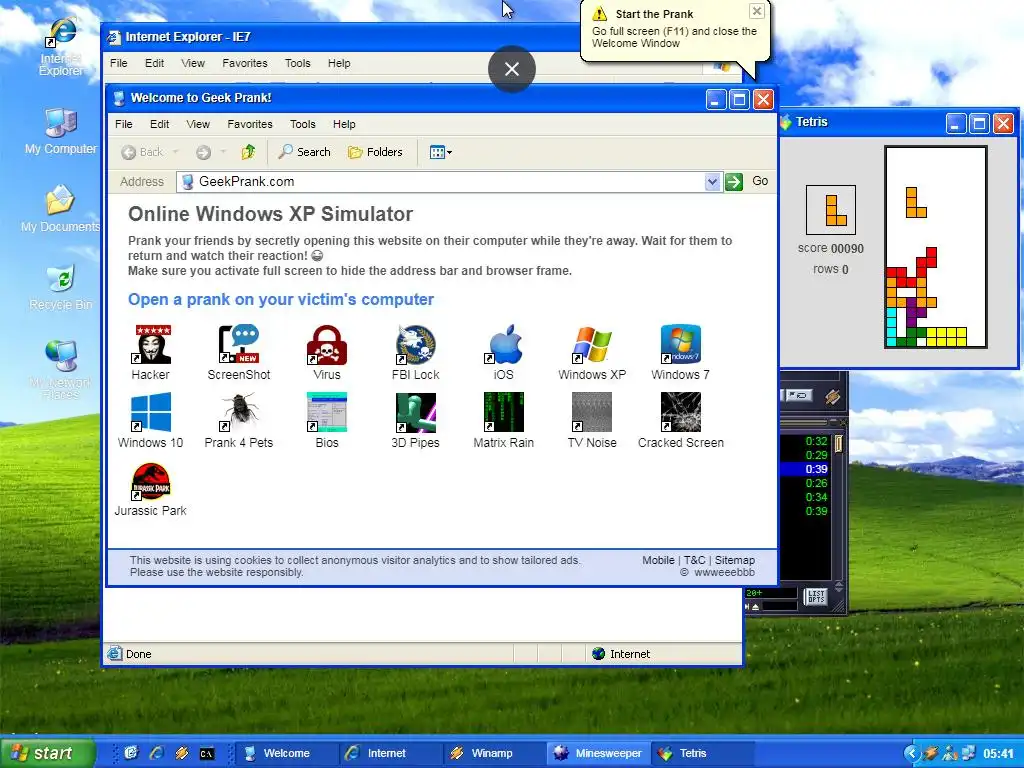The height and width of the screenshot is (768, 1024).
Task: Click the LIST OPTS button in Winamp playlist
Action: (816, 596)
